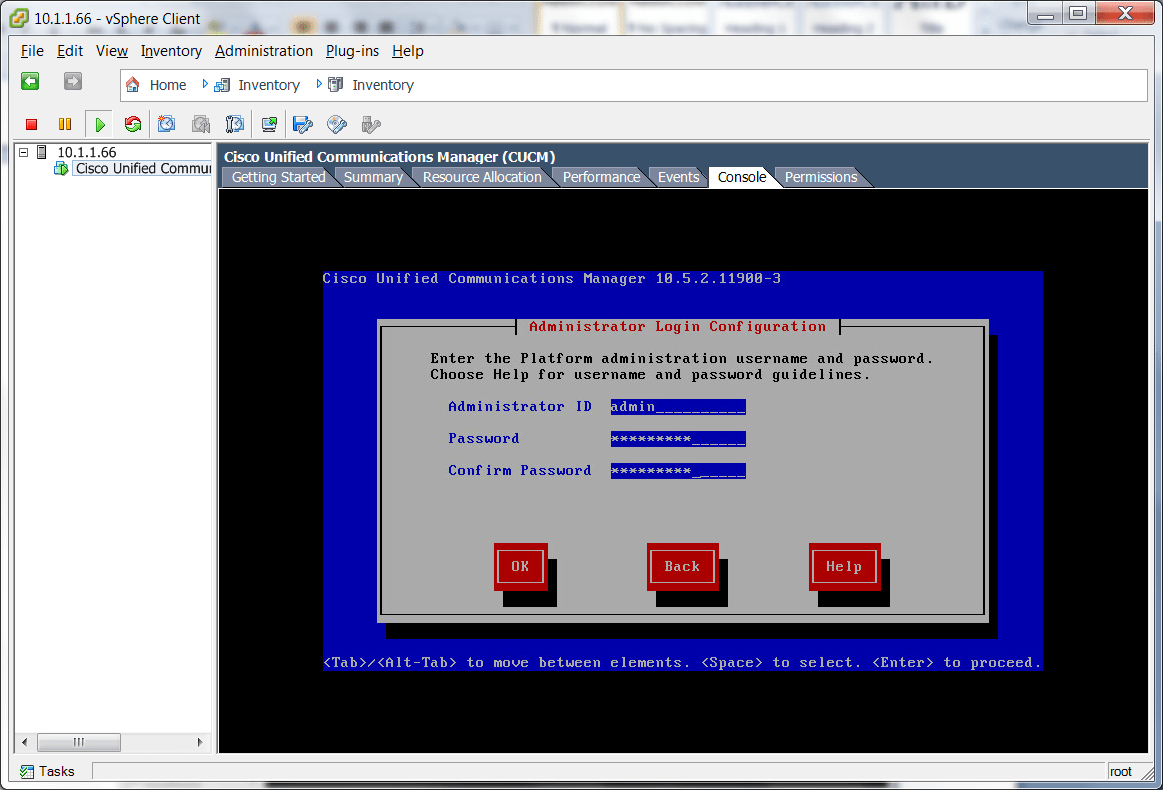1163x790 pixels.
Task: Click the vSphere Client title bar logo
Action: point(19,18)
